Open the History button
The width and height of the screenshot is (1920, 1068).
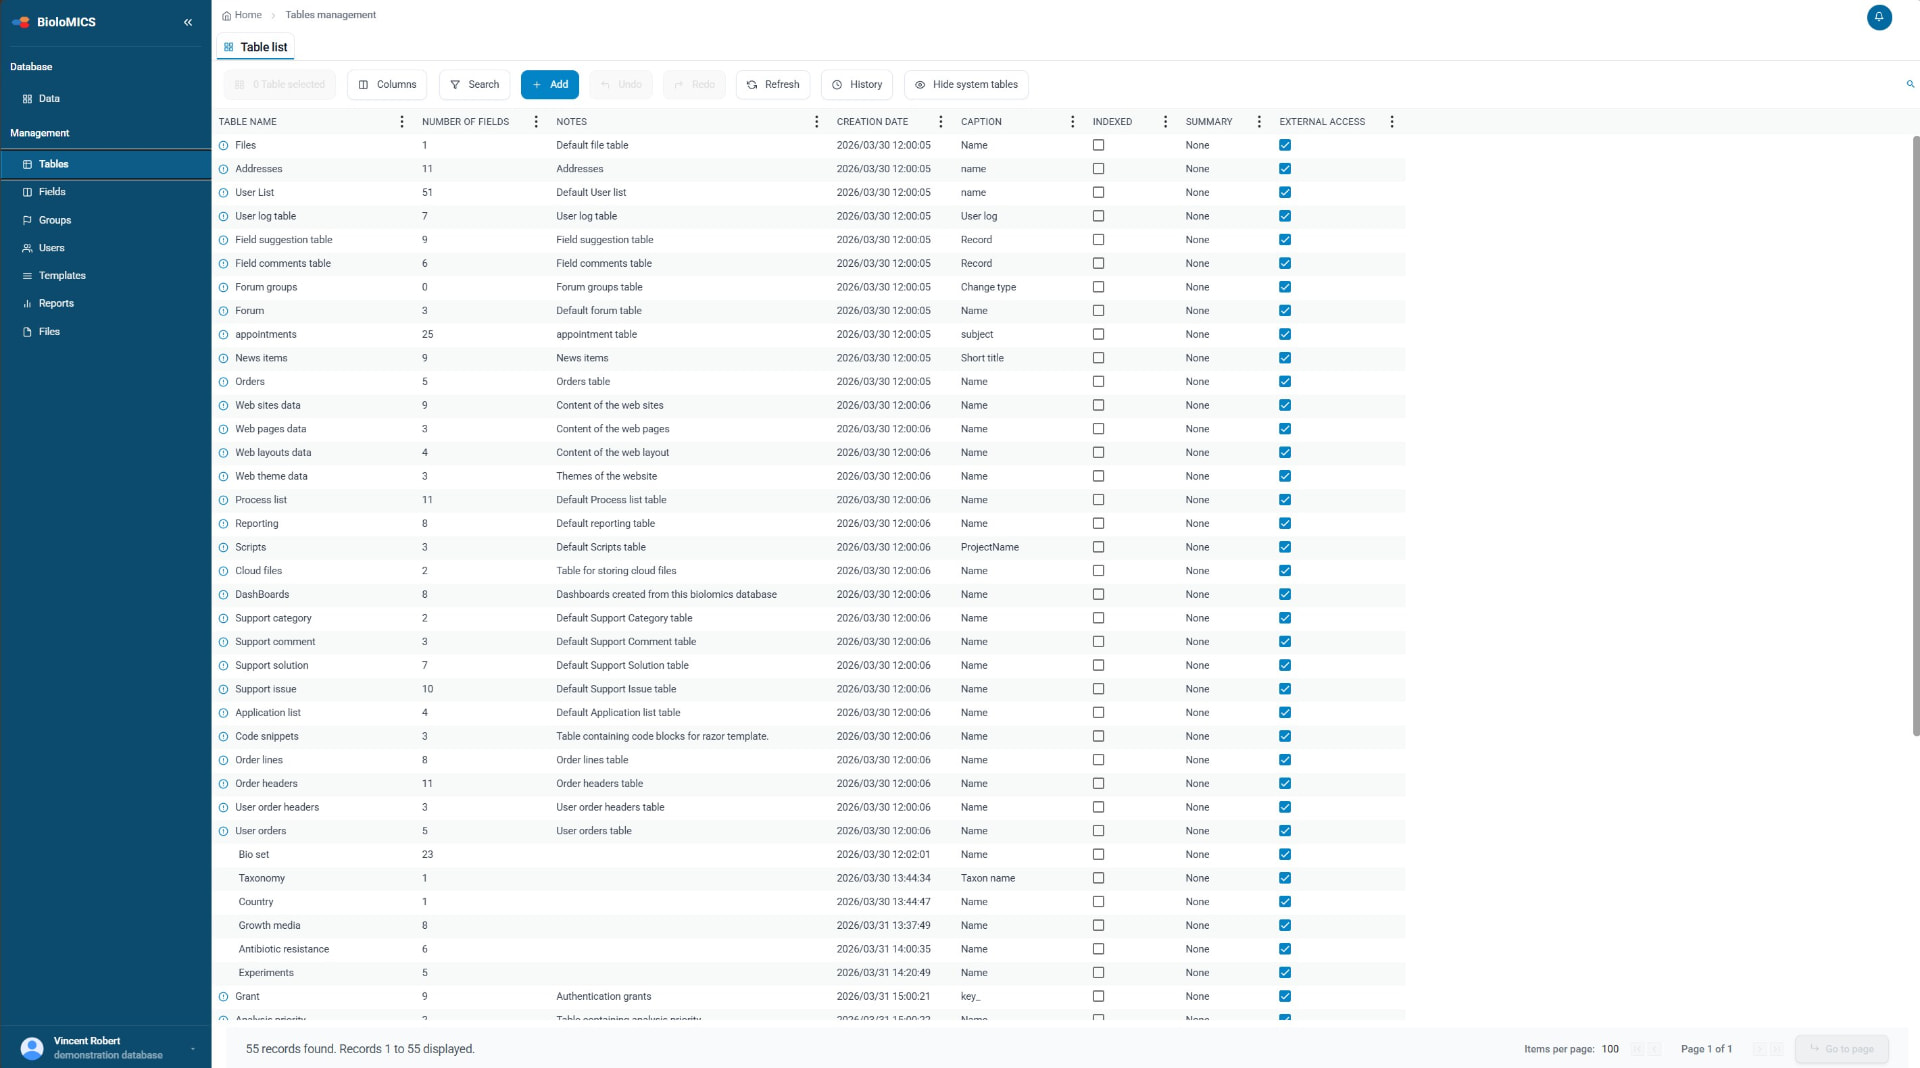[x=857, y=85]
